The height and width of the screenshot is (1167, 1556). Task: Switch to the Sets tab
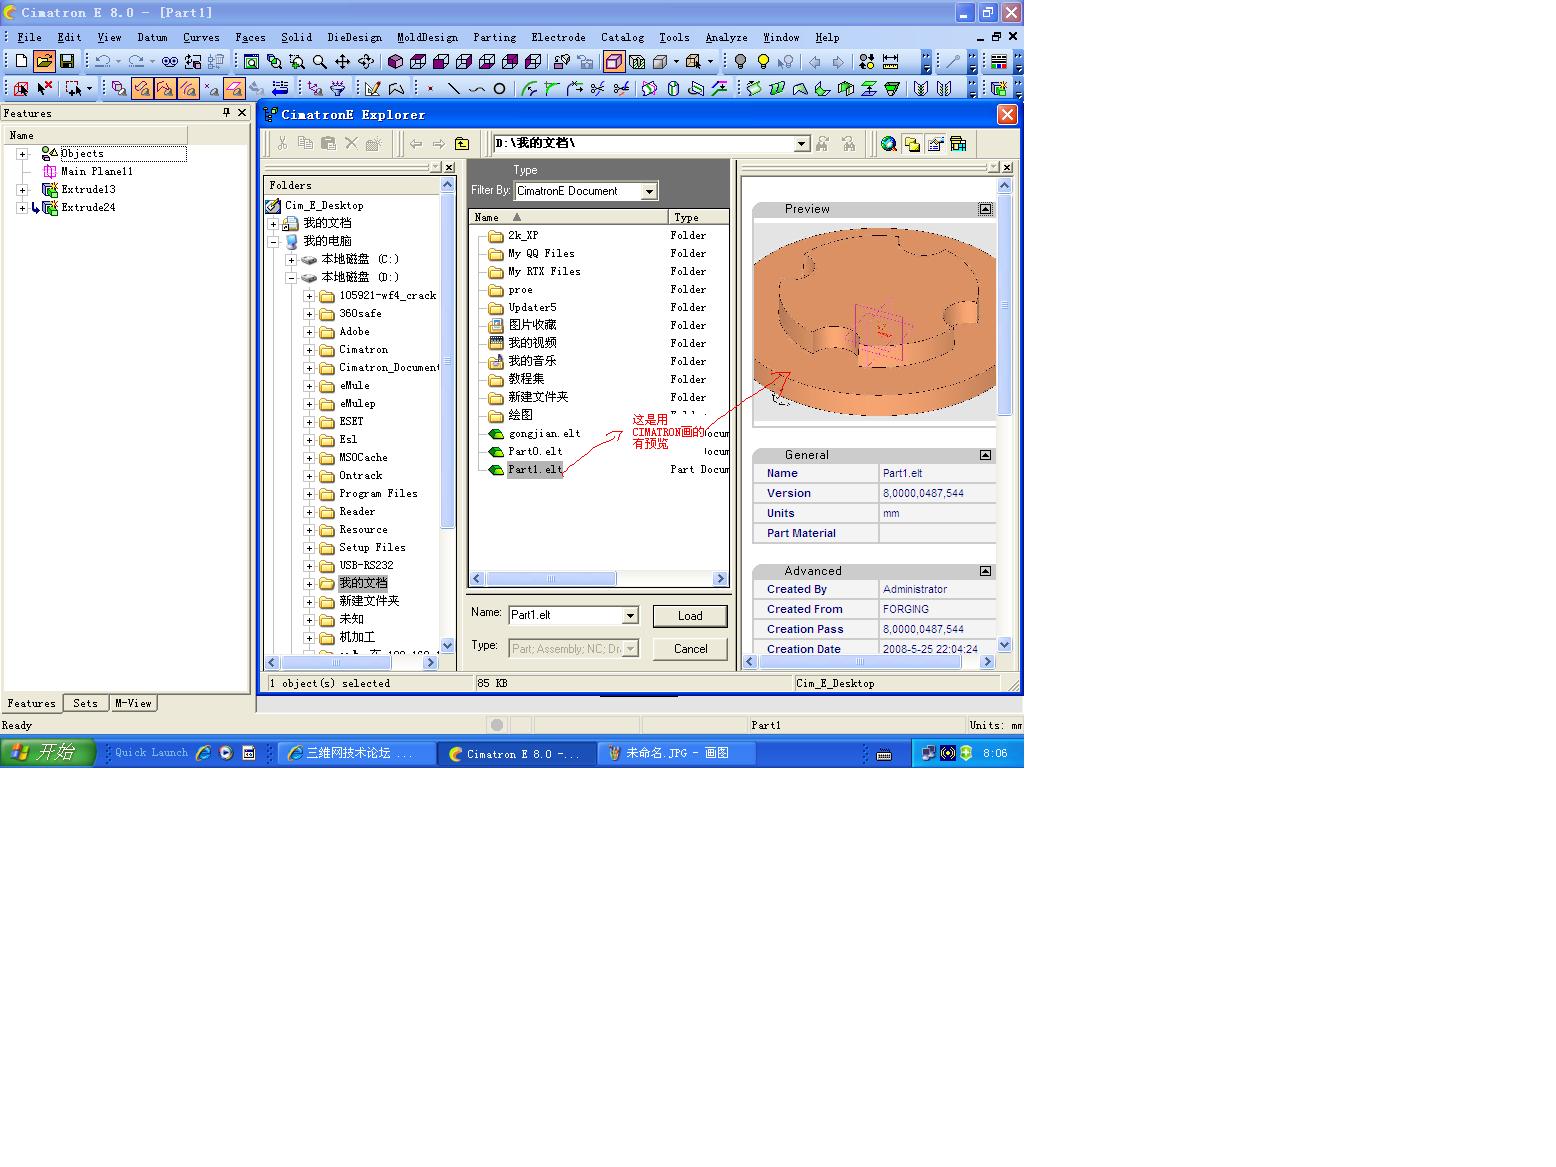tap(86, 703)
